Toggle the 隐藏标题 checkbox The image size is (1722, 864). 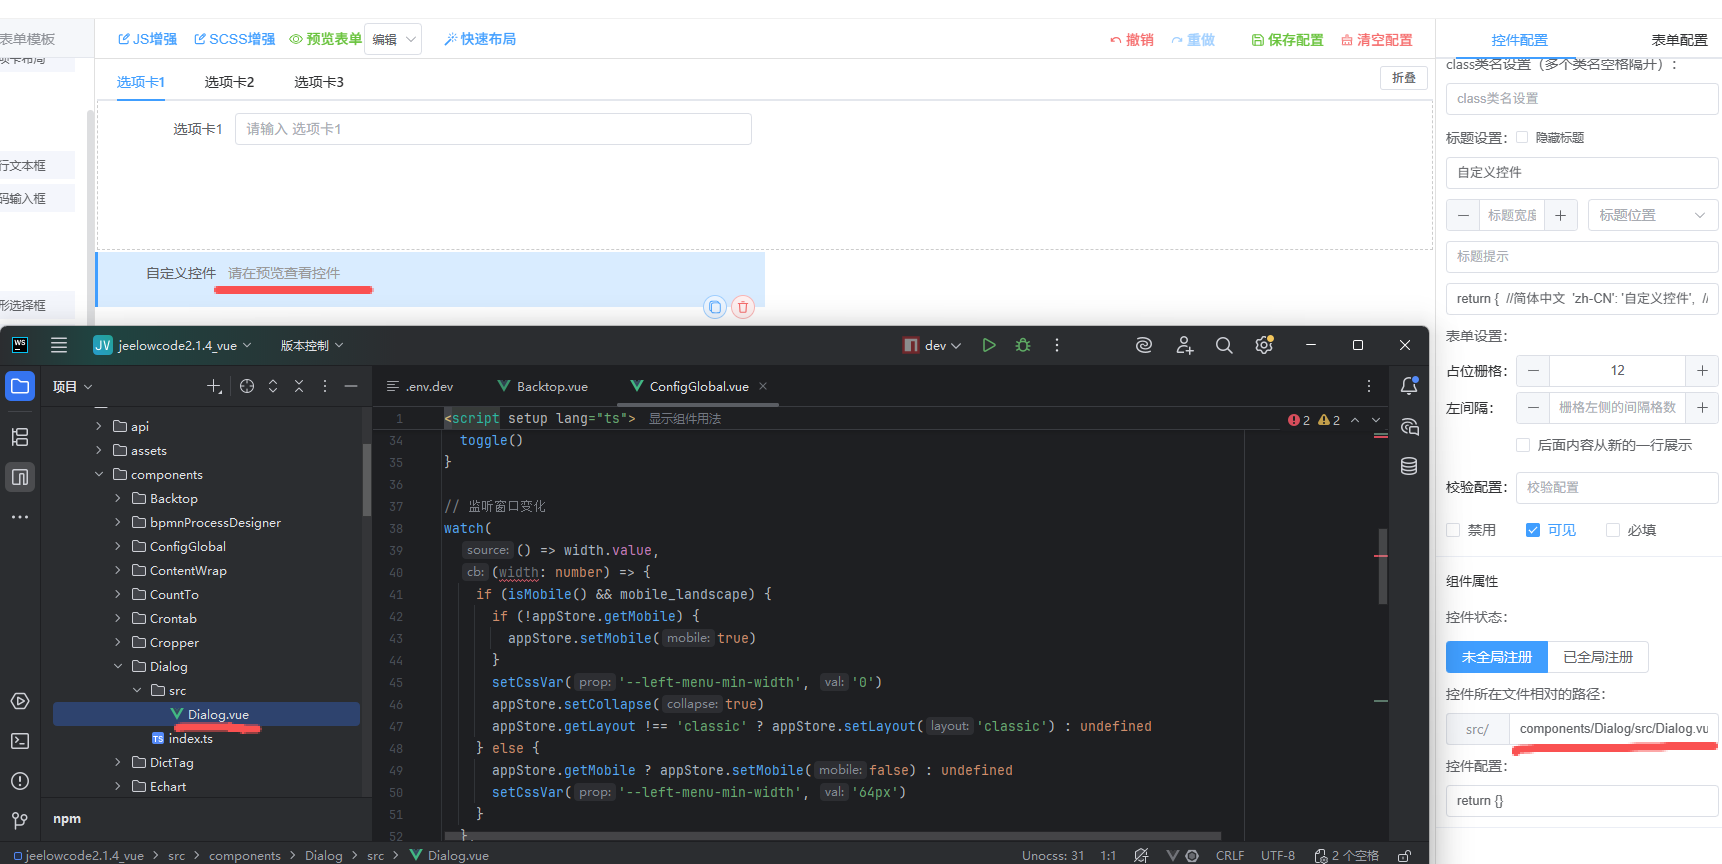tap(1522, 137)
